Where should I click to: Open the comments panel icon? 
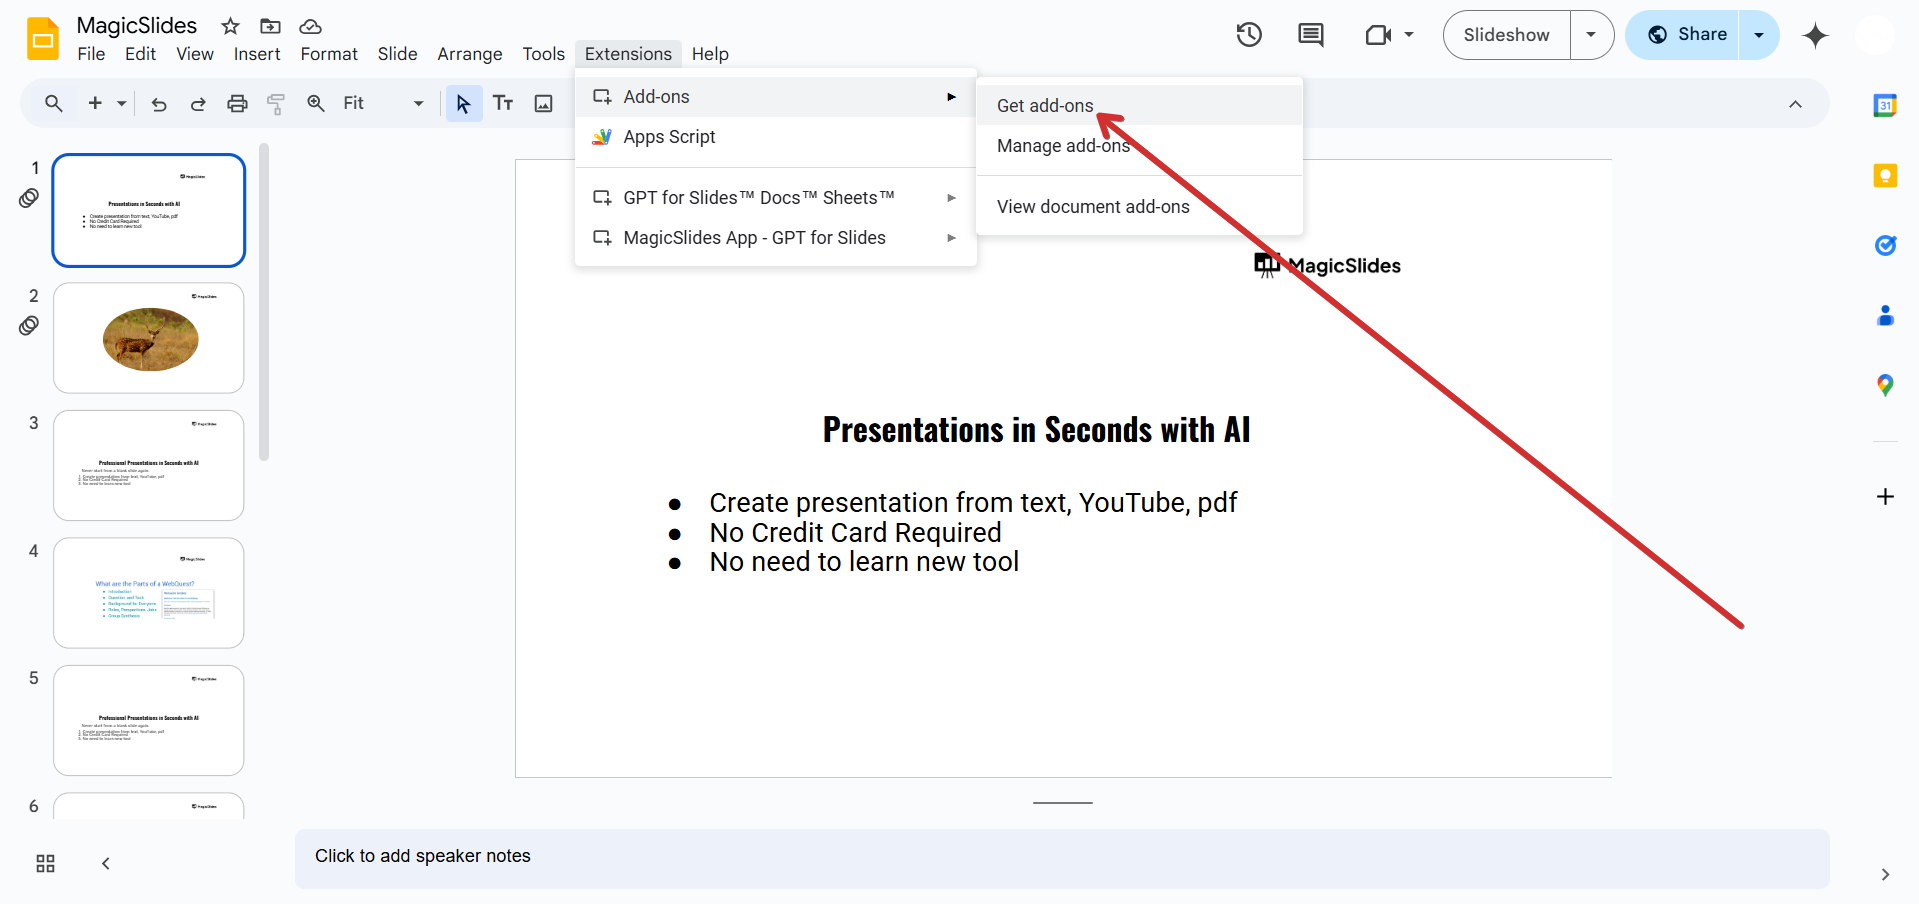1310,35
